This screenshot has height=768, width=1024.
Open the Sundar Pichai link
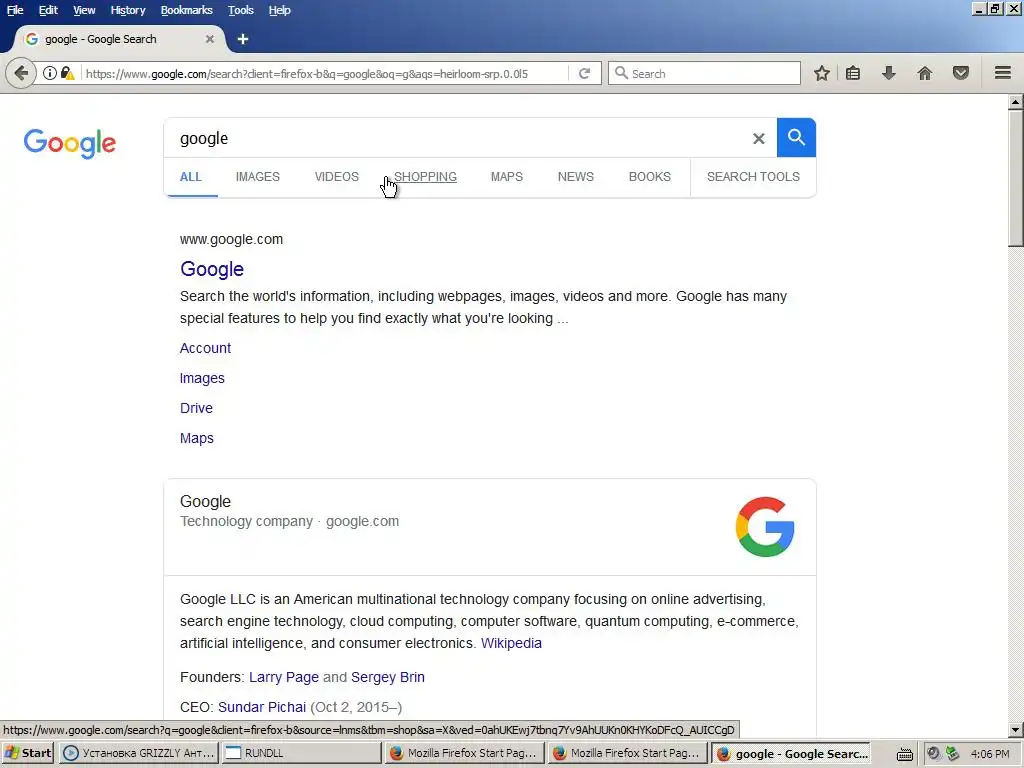click(x=262, y=707)
